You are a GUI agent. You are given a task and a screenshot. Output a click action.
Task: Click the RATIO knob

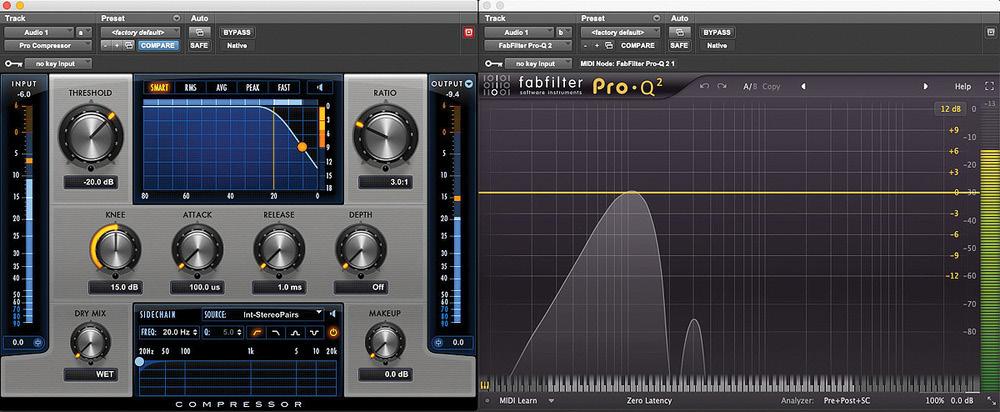tap(385, 136)
